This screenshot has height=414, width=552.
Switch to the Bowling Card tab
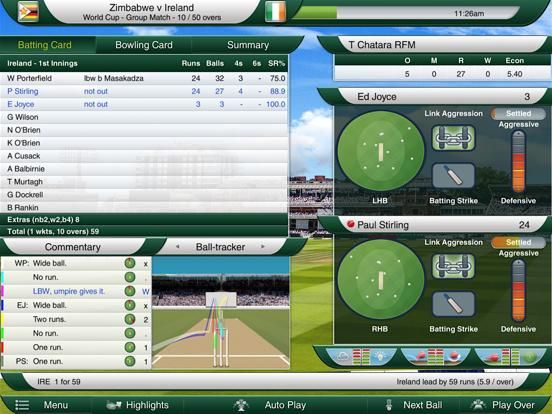point(144,45)
